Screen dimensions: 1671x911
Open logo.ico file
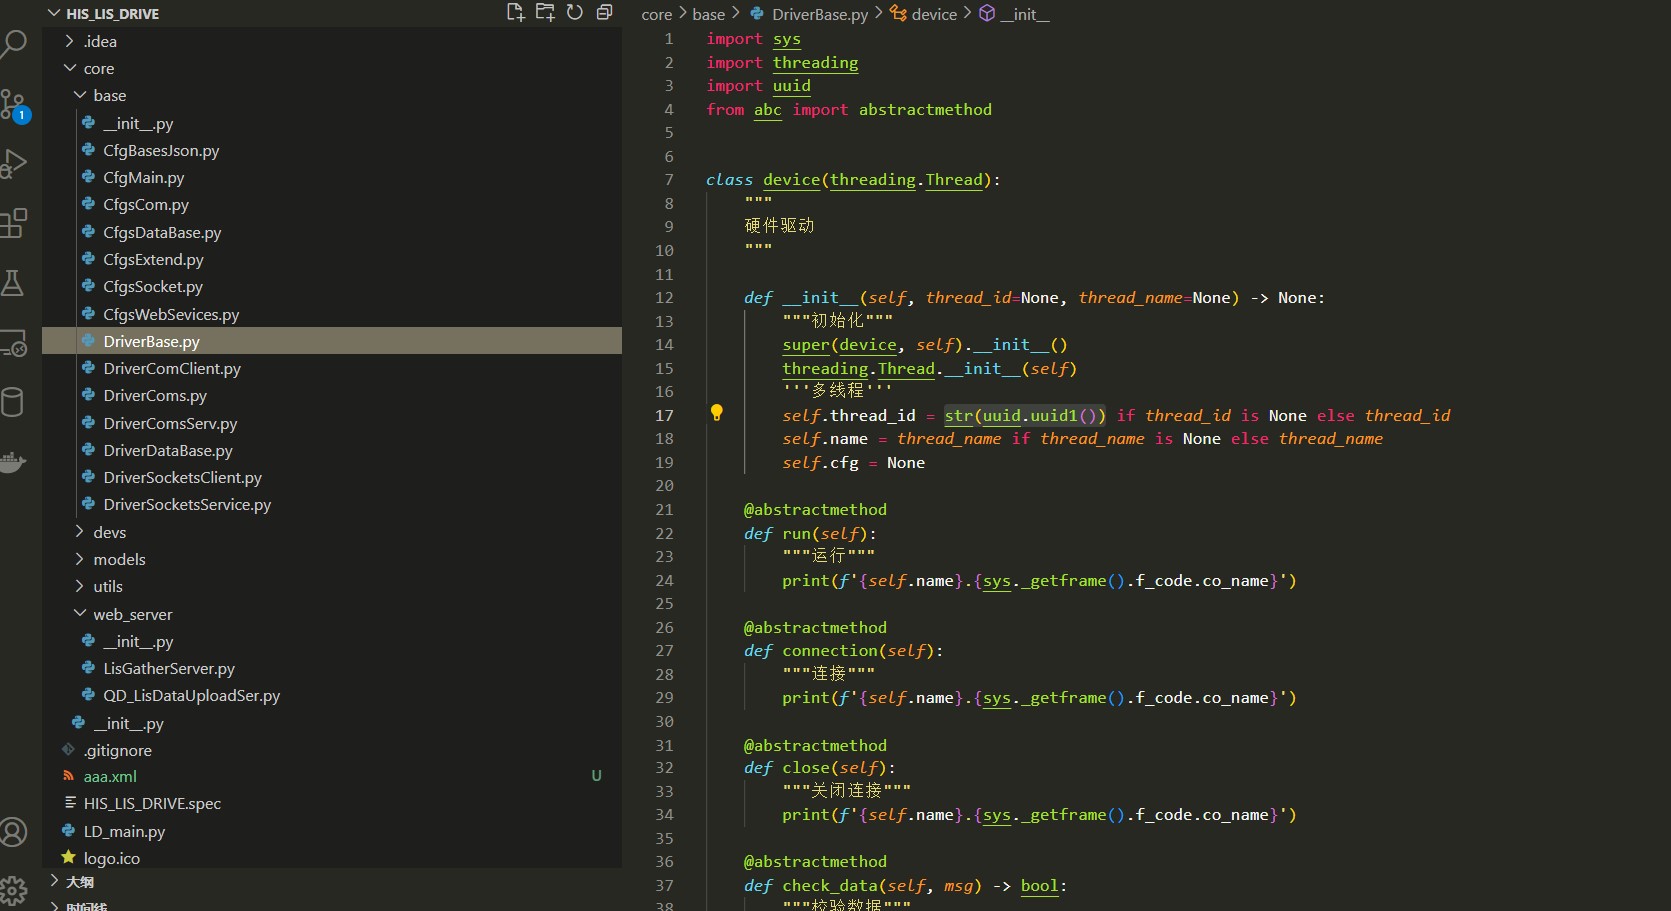click(x=111, y=858)
